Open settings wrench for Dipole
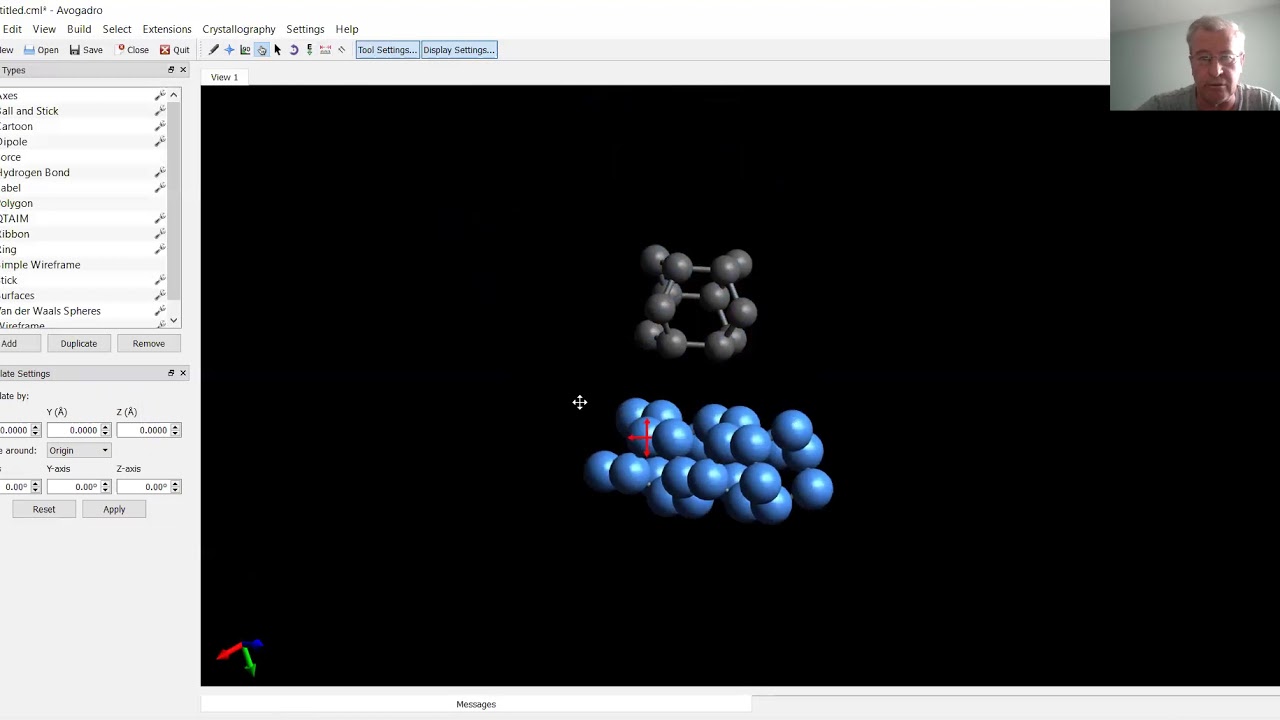The width and height of the screenshot is (1280, 720). (x=159, y=142)
